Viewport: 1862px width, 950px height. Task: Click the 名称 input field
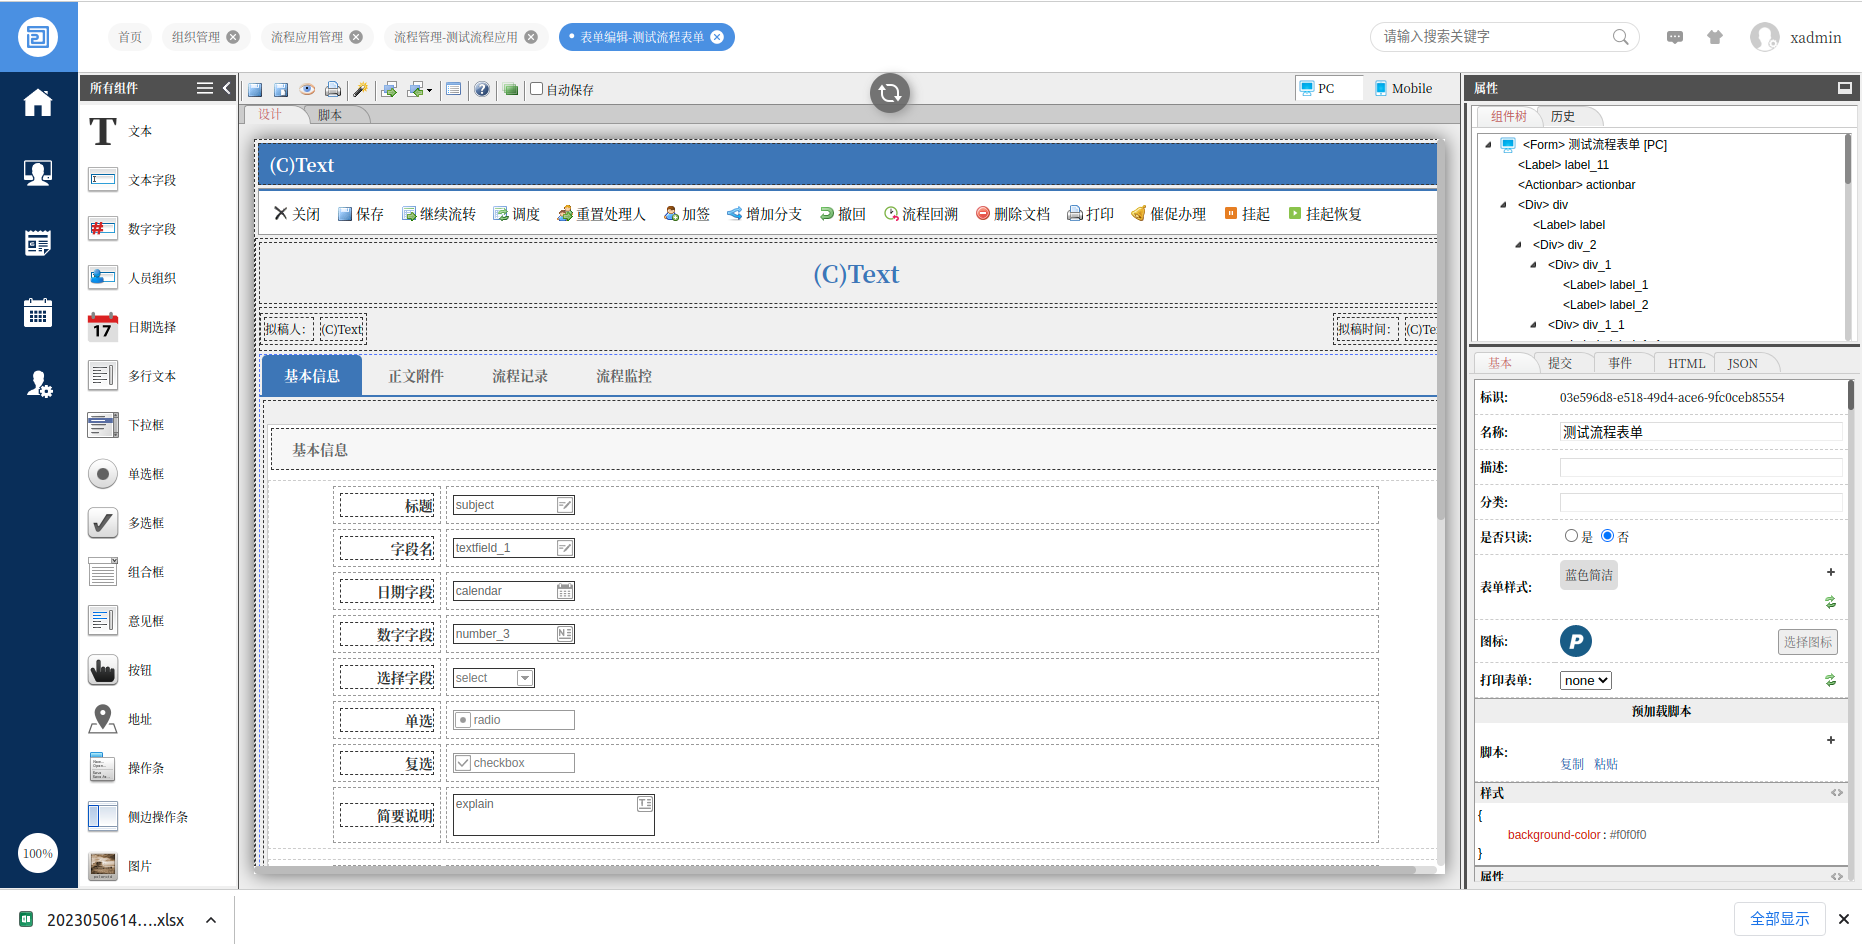1700,432
